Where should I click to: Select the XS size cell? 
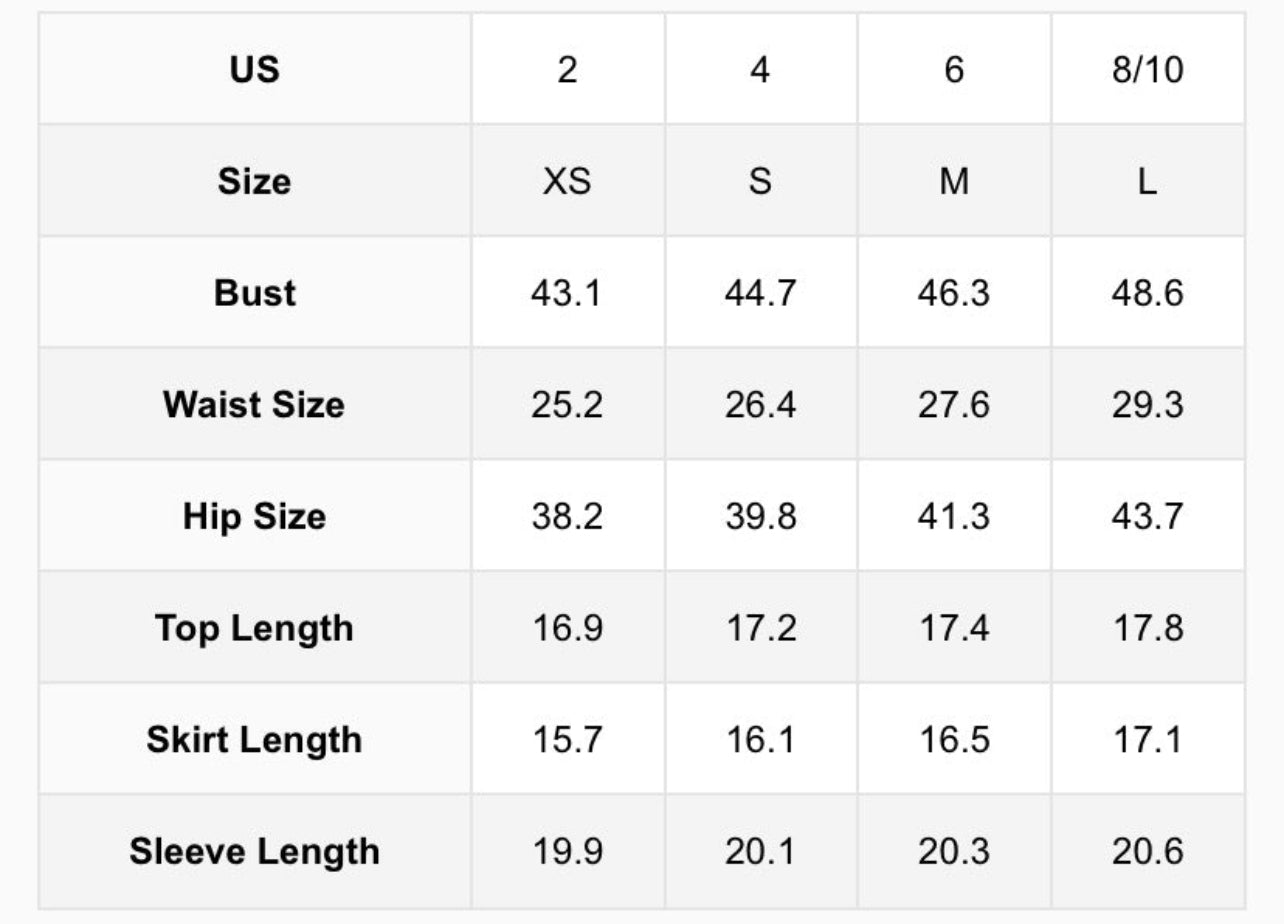tap(567, 181)
